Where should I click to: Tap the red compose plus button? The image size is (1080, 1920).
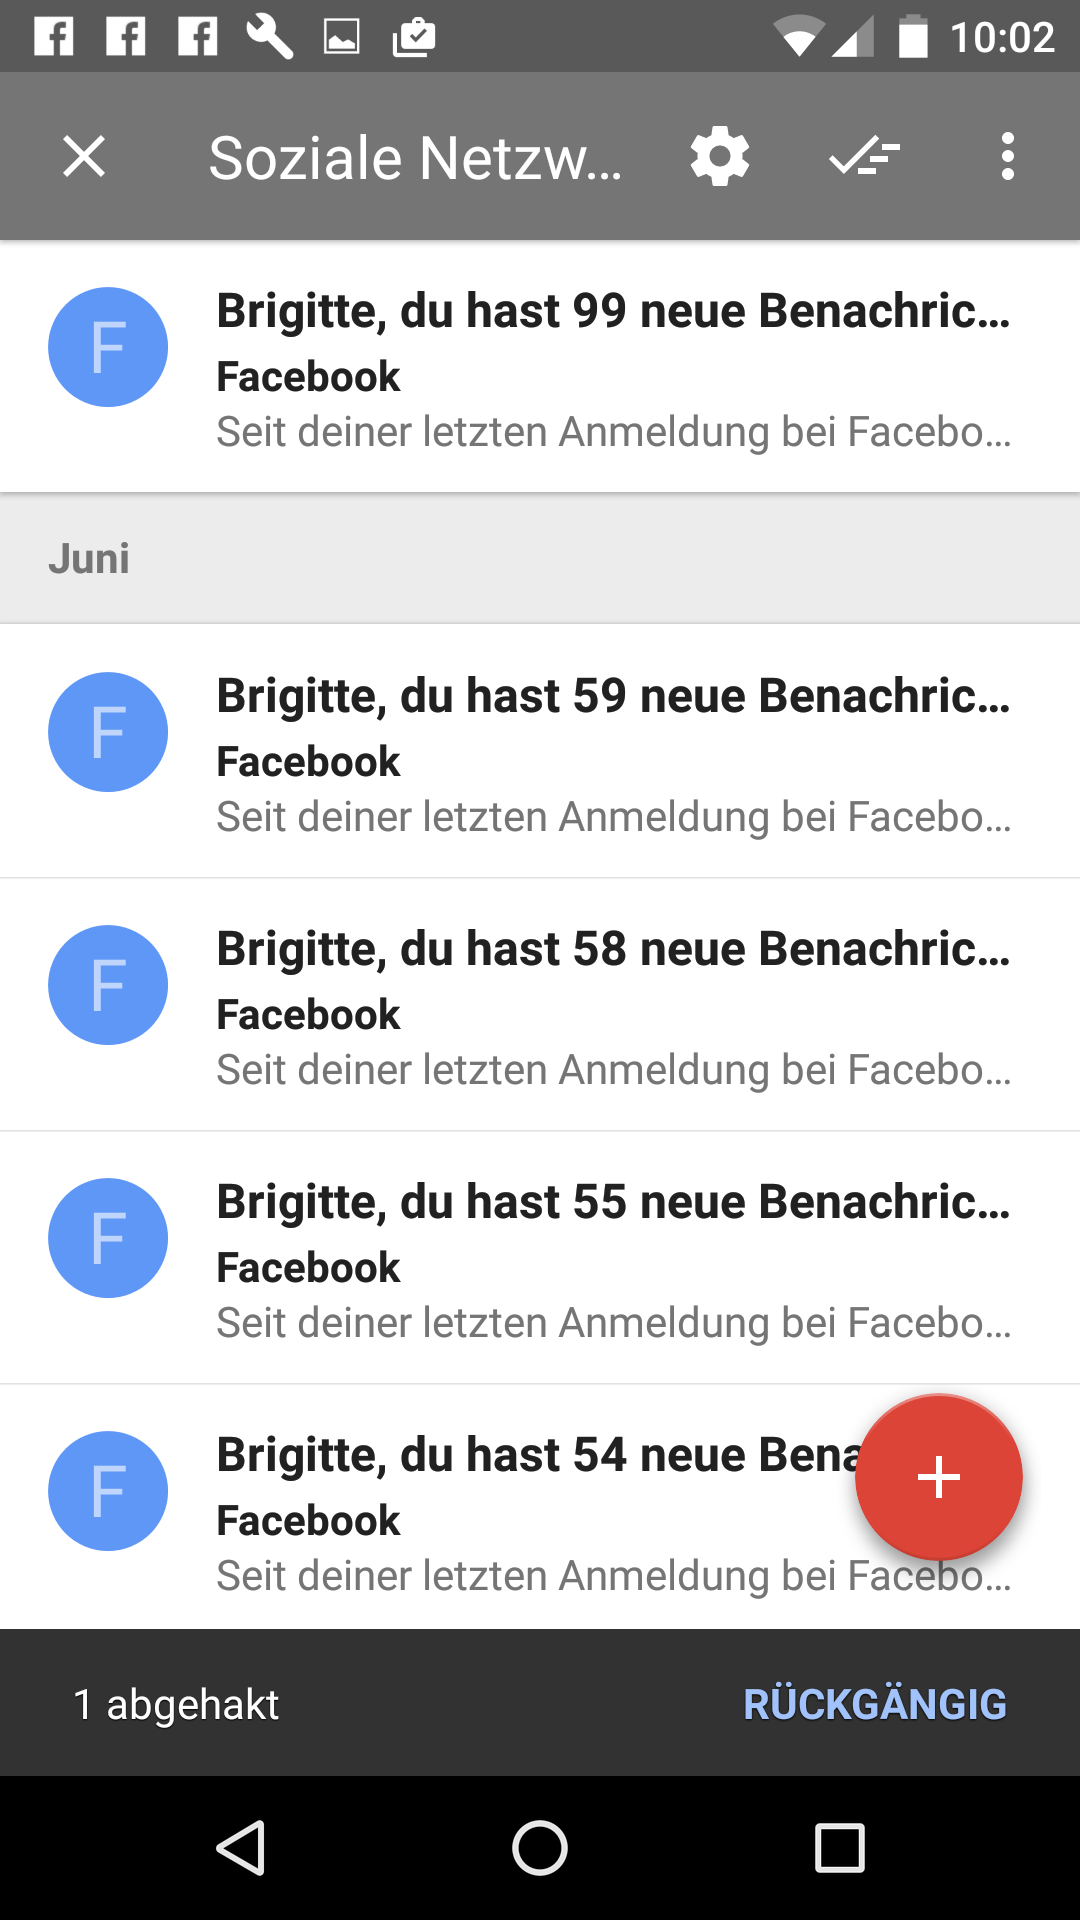point(939,1477)
